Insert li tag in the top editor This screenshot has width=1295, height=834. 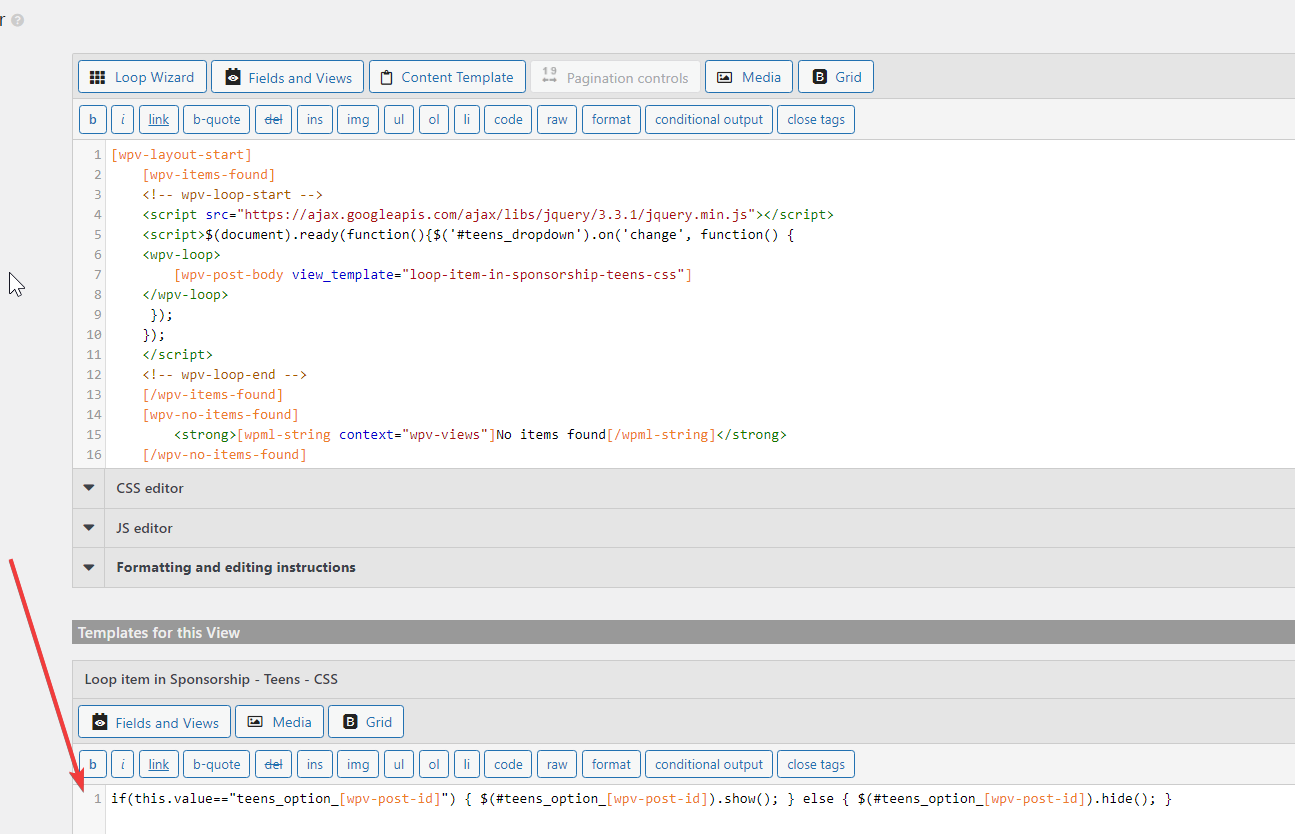click(467, 119)
